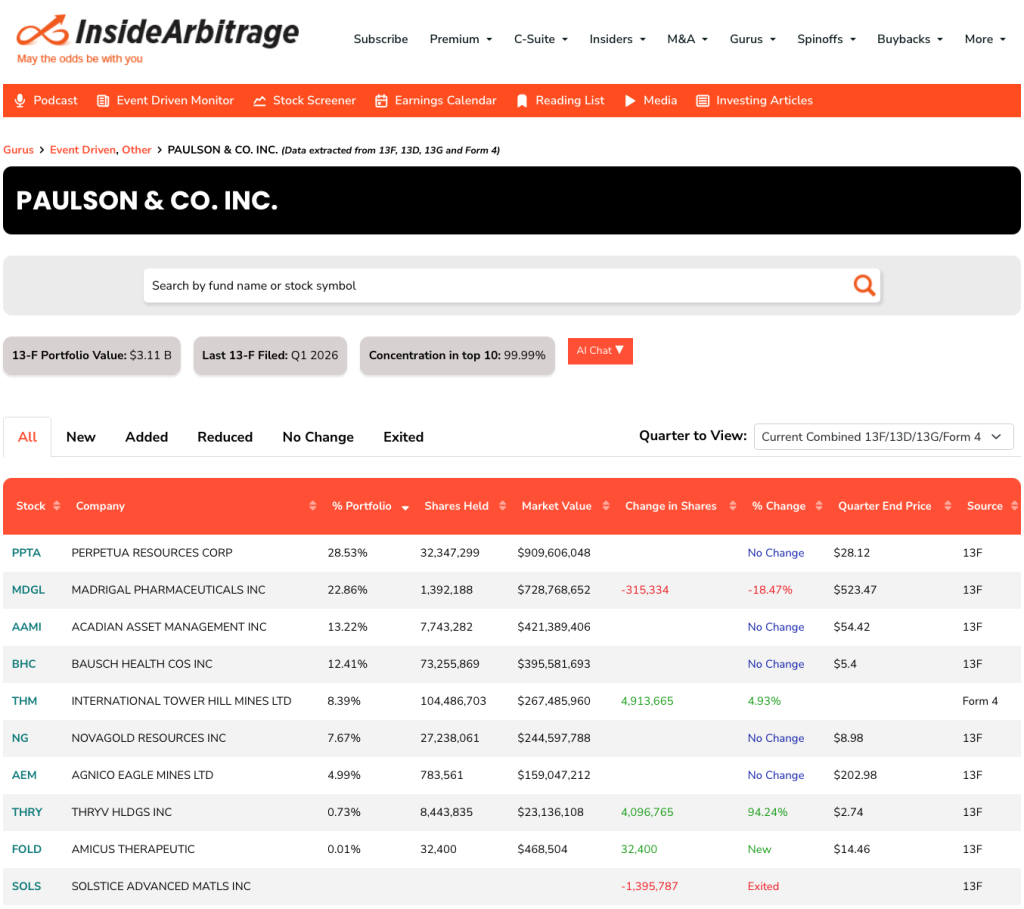This screenshot has width=1024, height=909.
Task: Sort by % Change column arrows
Action: tap(819, 505)
